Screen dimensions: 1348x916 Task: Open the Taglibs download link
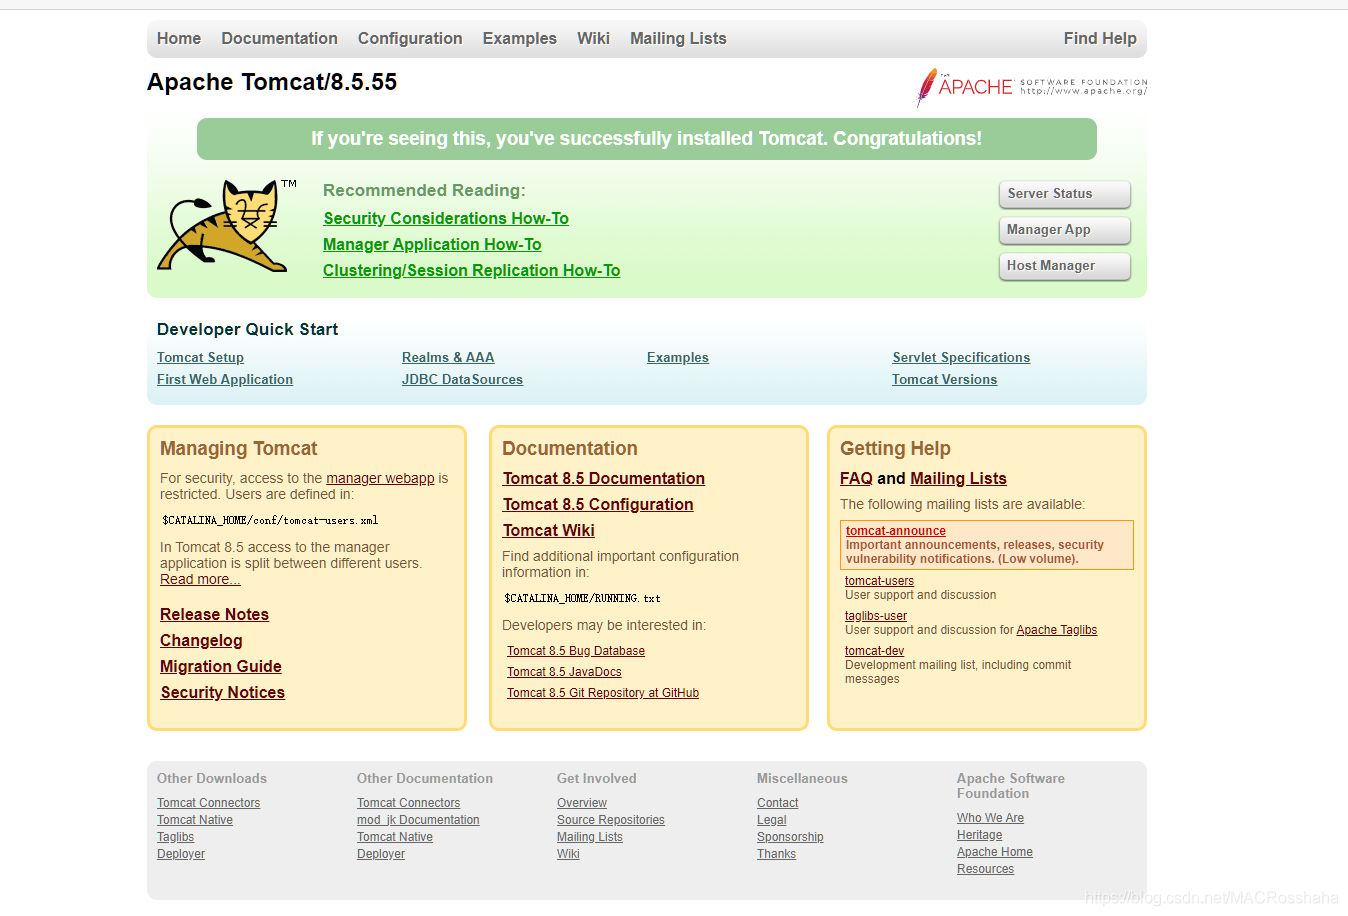[175, 837]
